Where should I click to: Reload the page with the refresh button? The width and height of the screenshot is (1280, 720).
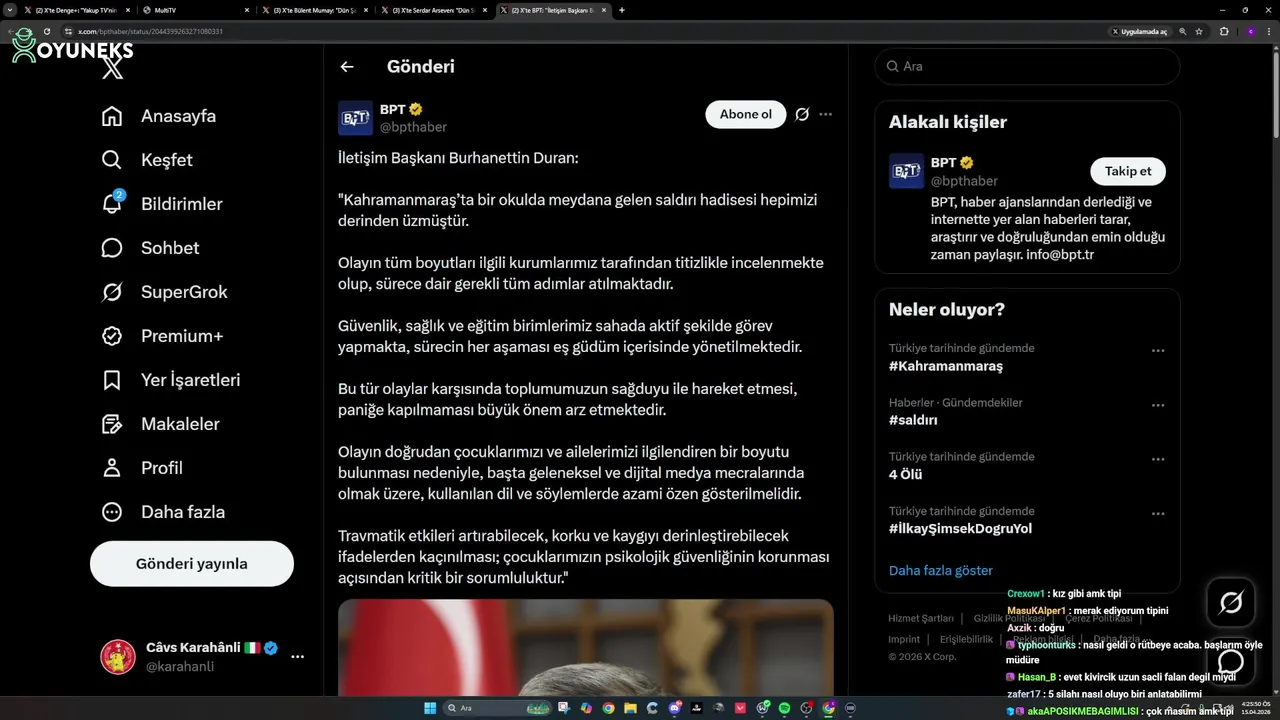coord(47,32)
